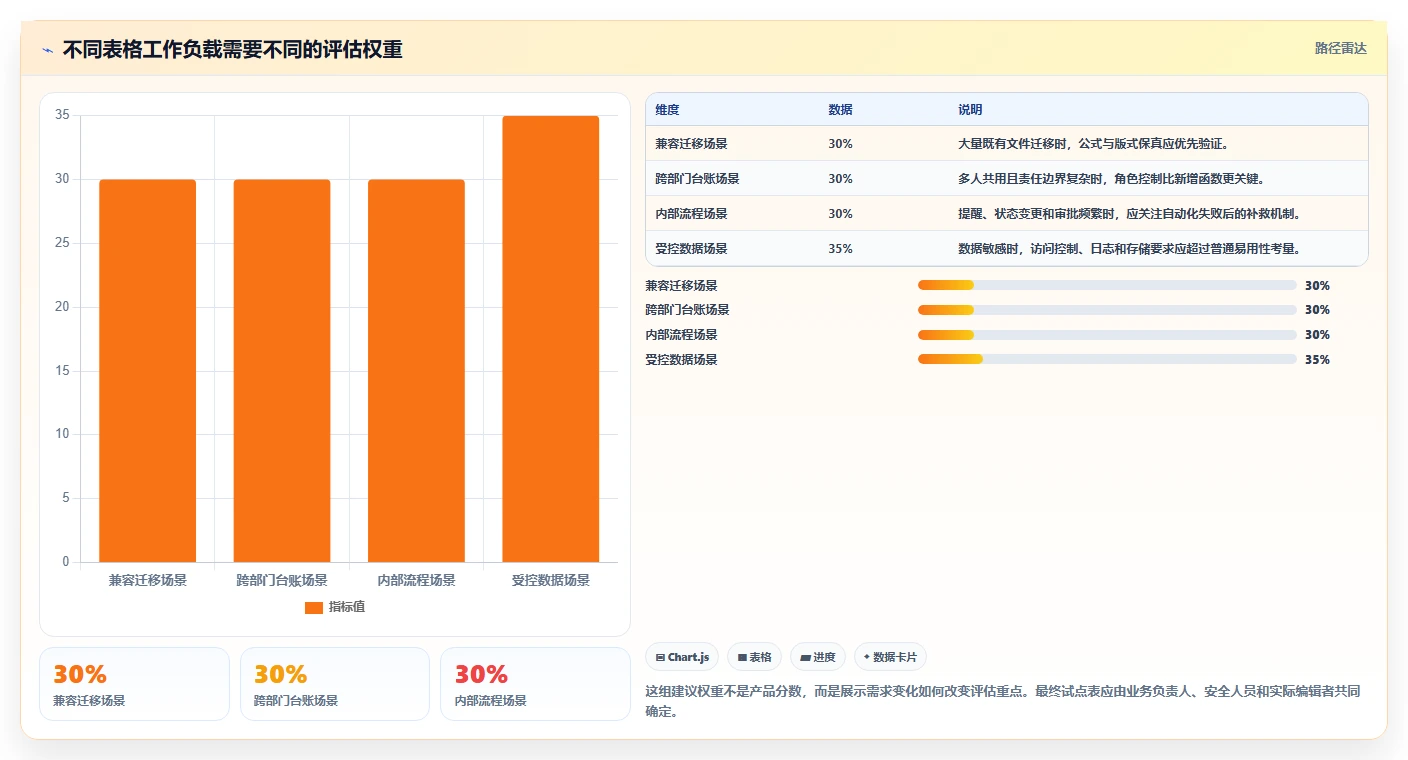Click the 维度 column header
Screen dimensions: 1408x760
[x=667, y=110]
